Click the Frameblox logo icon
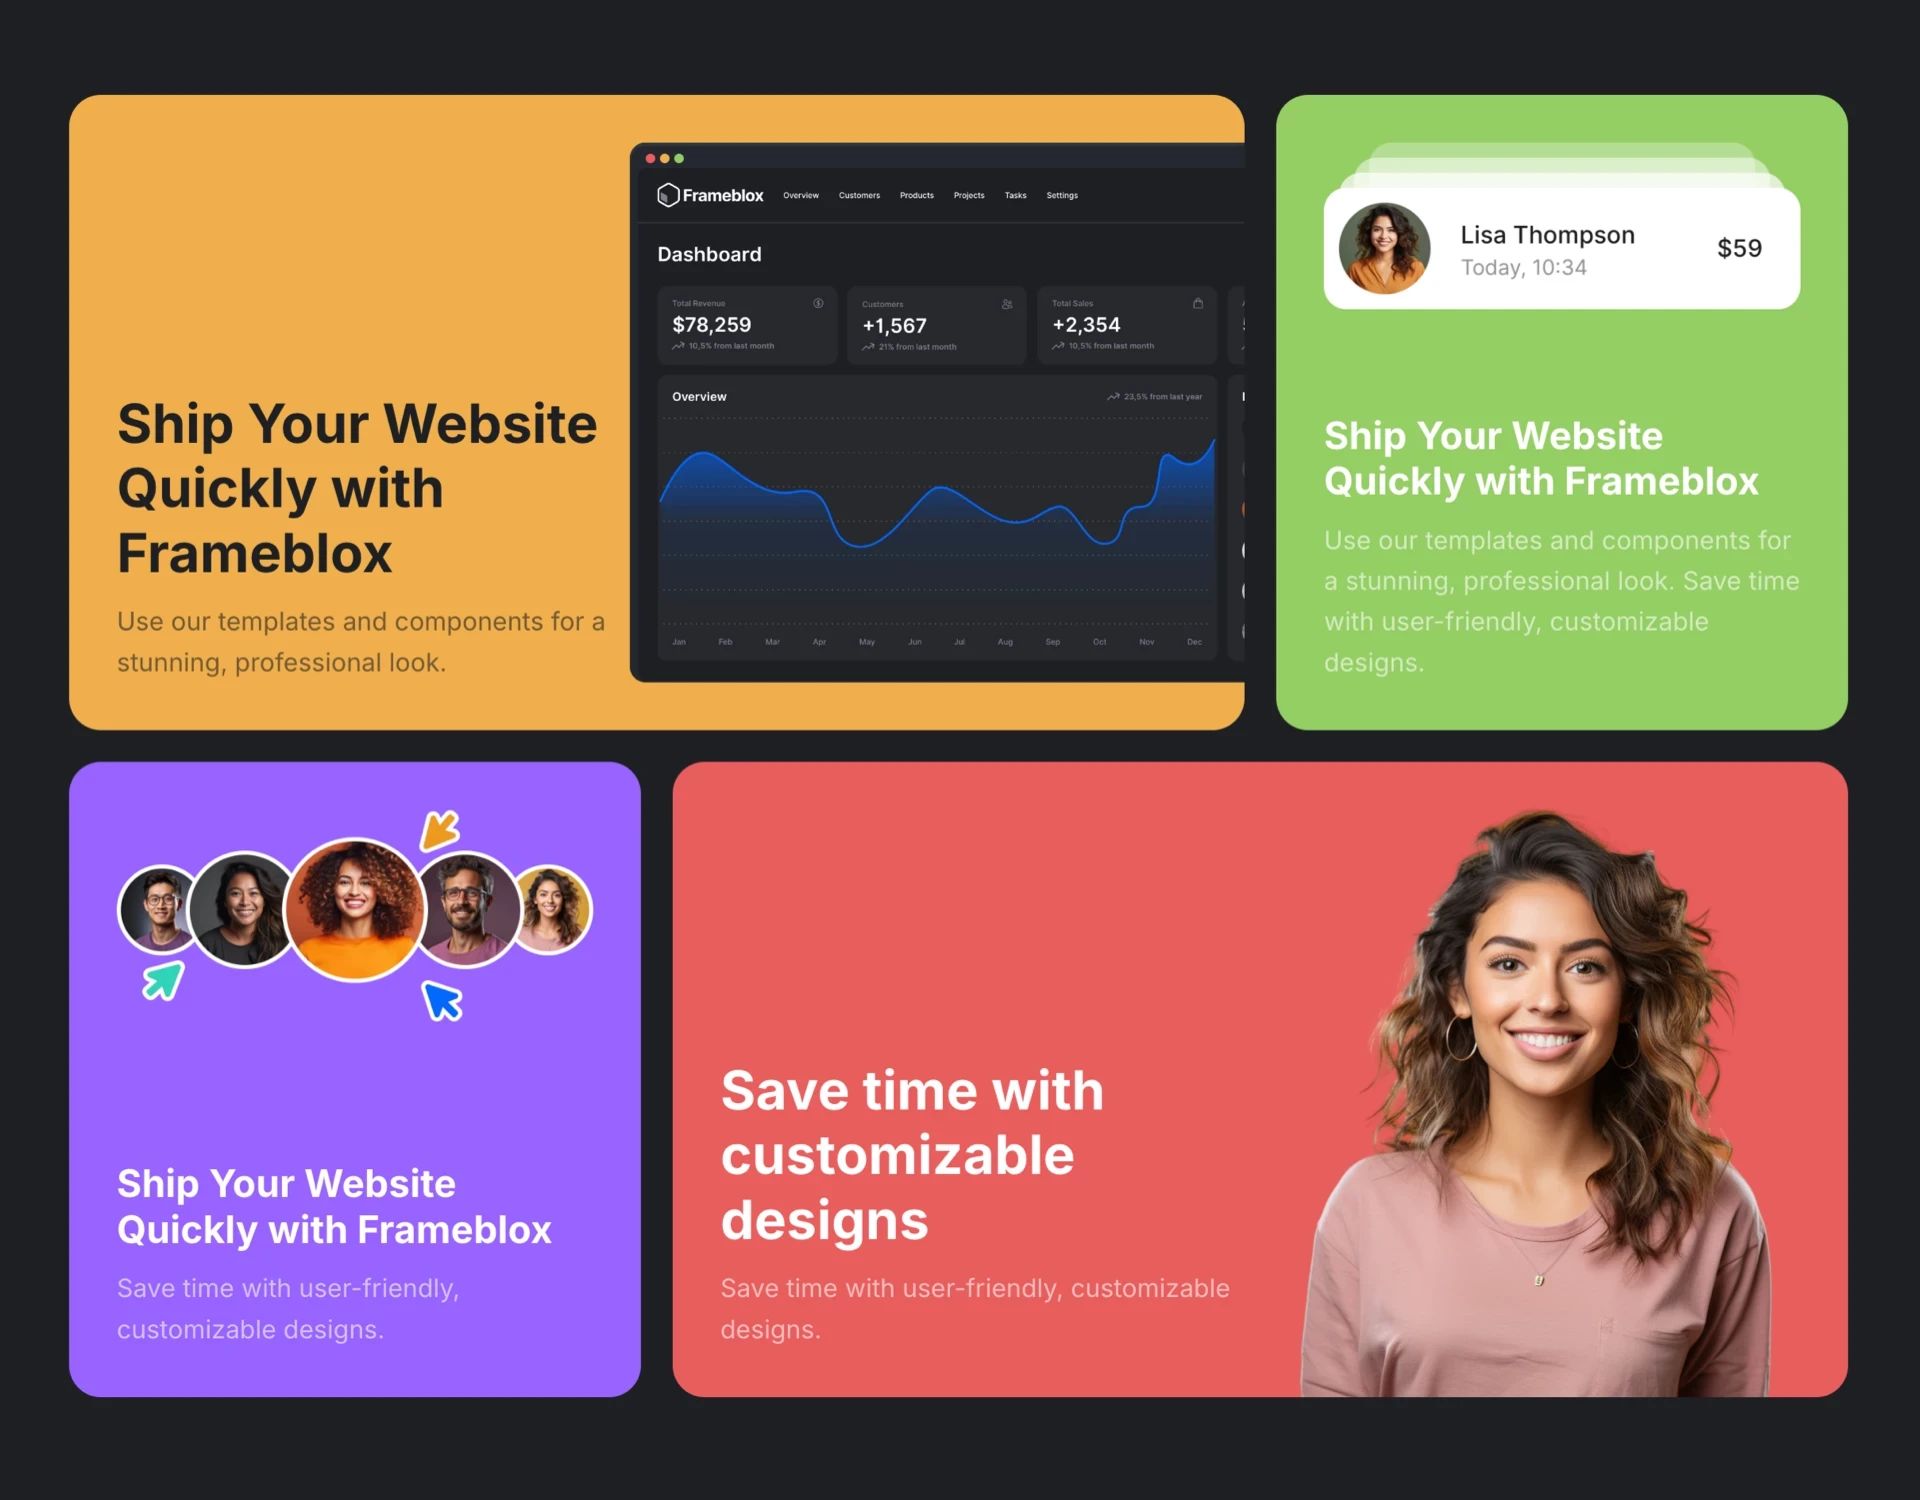 click(667, 195)
